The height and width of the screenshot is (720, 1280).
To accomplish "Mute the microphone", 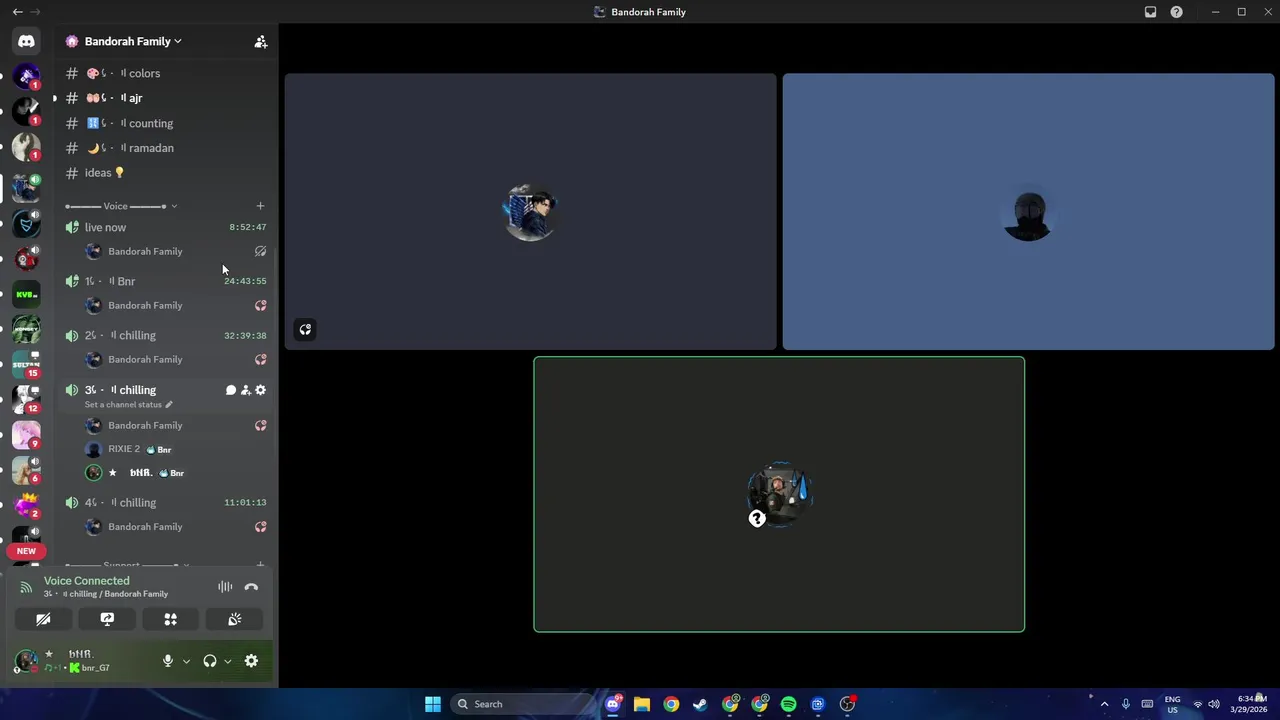I will point(168,661).
